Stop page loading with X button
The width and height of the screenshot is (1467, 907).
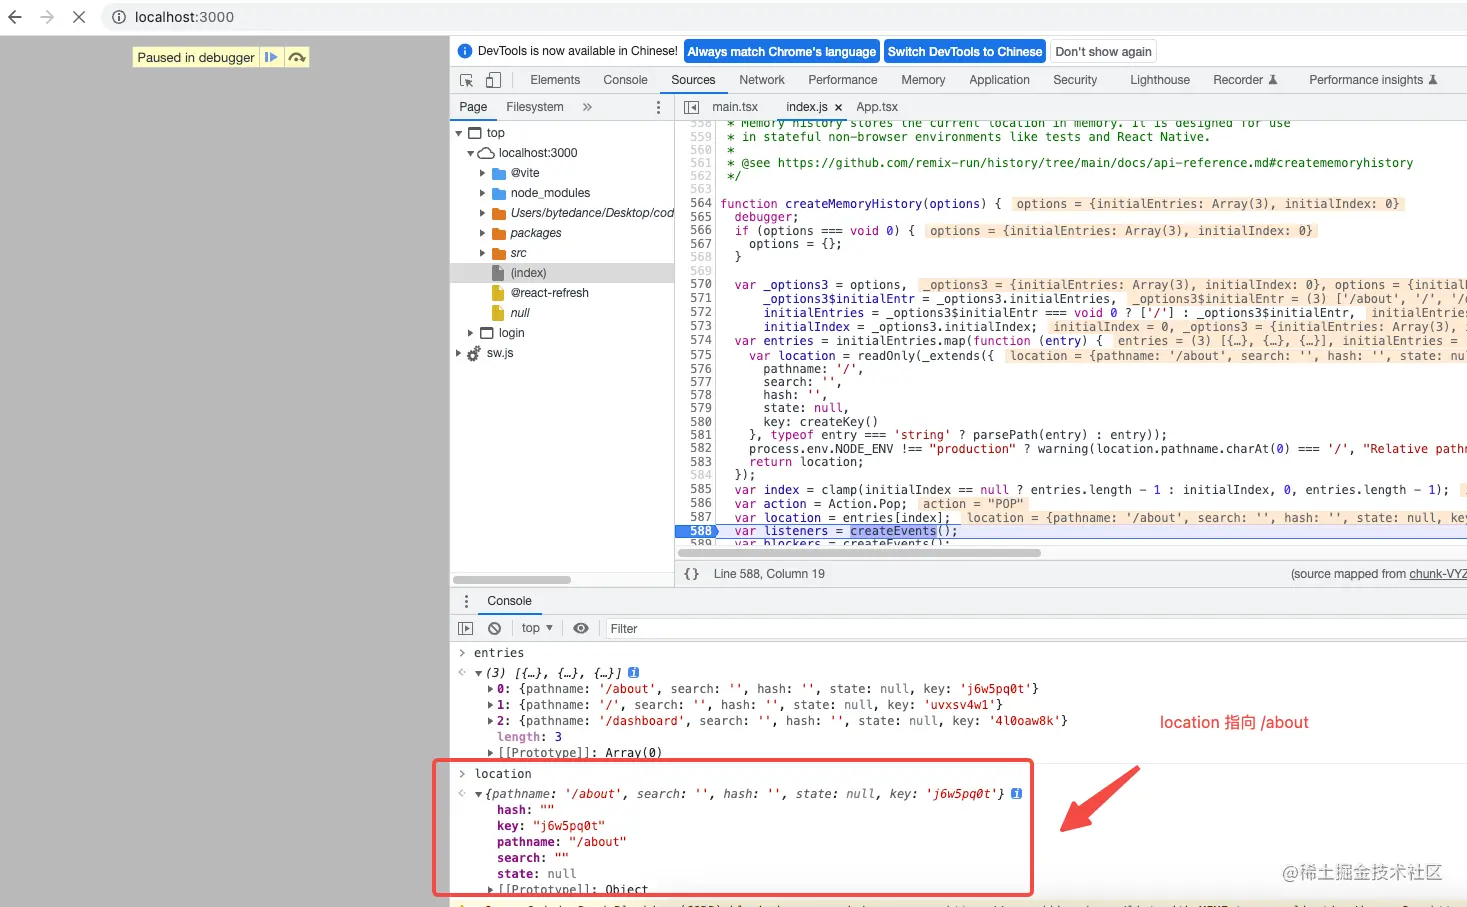point(79,17)
